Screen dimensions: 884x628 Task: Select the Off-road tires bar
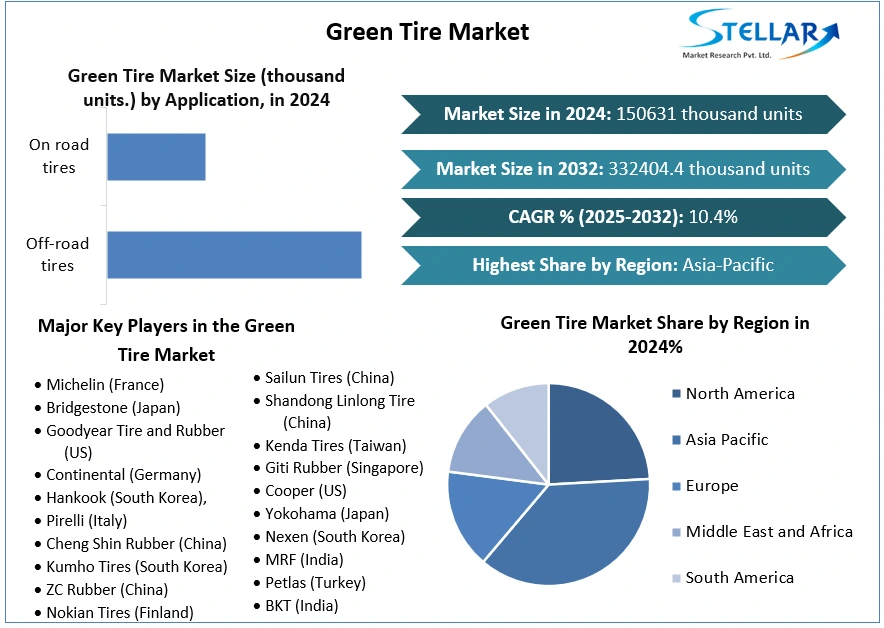coord(234,255)
